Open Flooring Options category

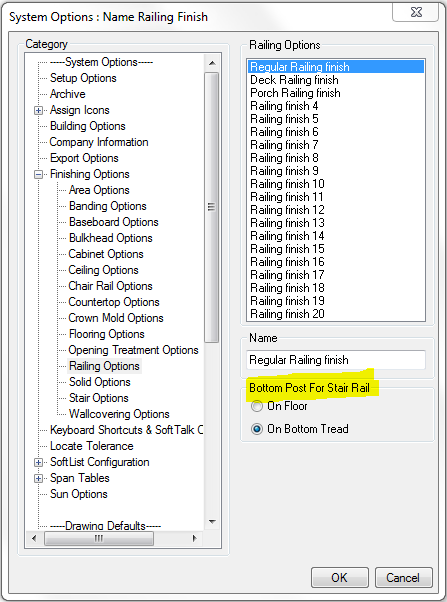click(x=106, y=334)
